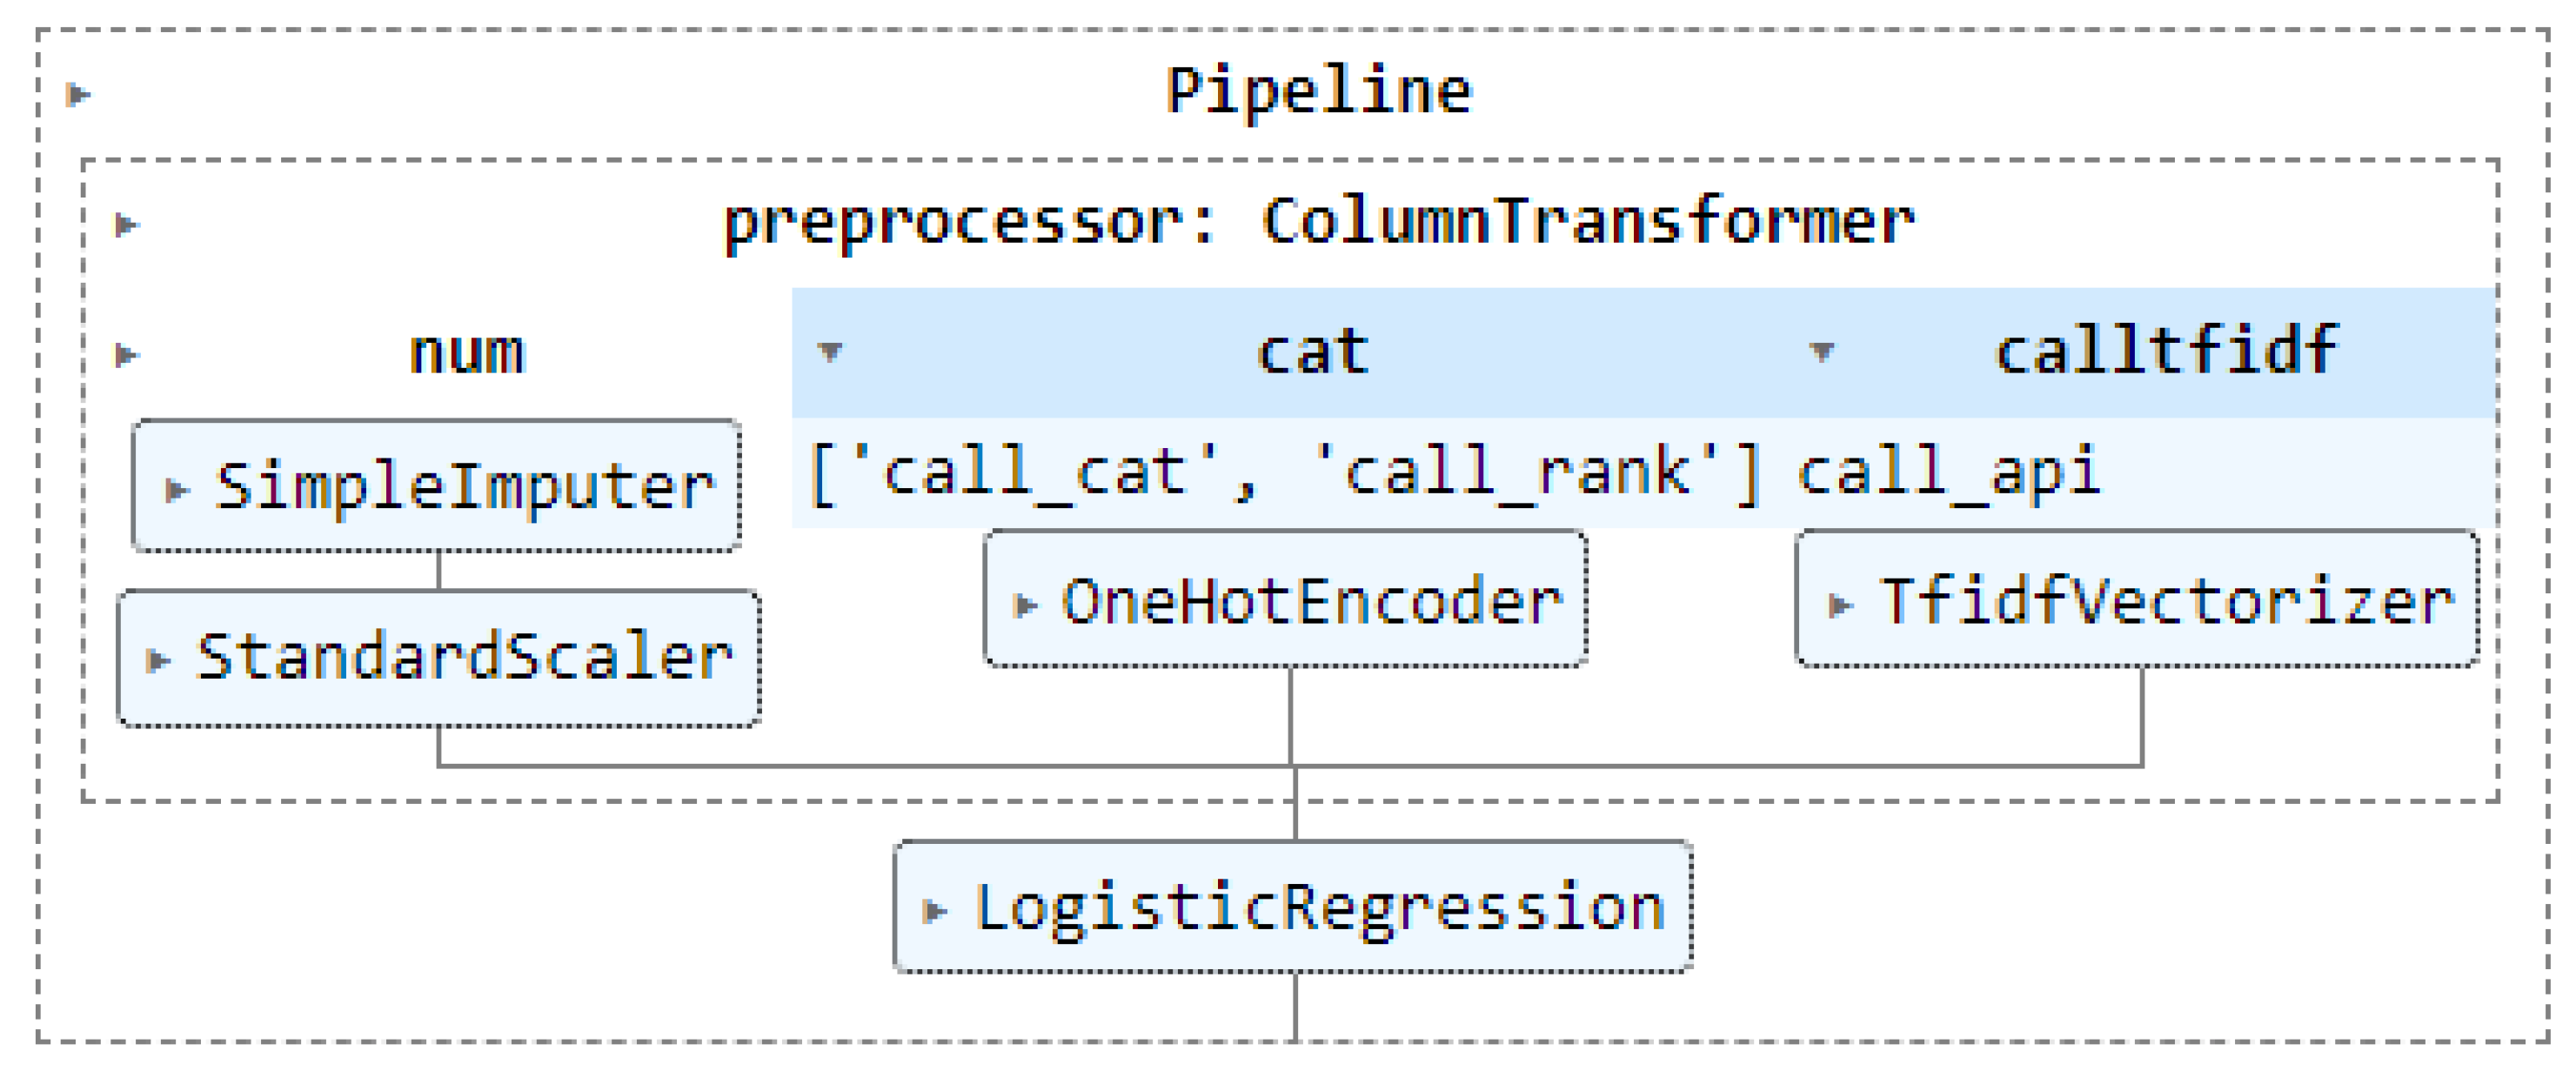2576x1071 pixels.
Task: Open the TfidfVectorizer step box
Action: (2165, 602)
